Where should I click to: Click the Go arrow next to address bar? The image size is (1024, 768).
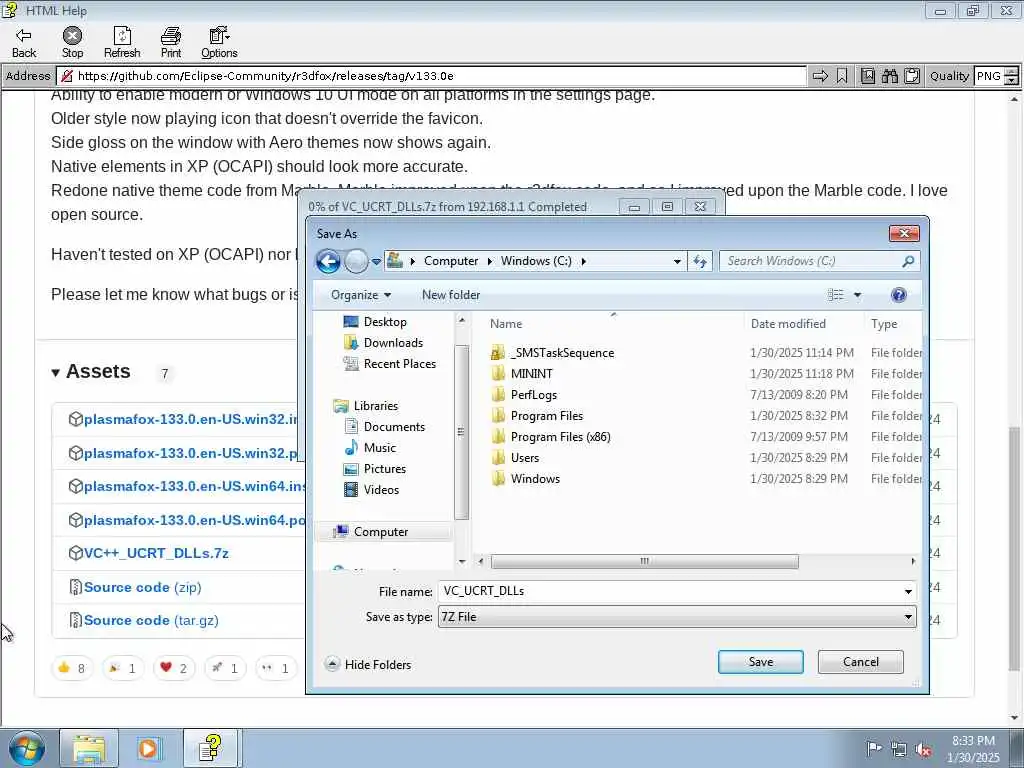(820, 76)
